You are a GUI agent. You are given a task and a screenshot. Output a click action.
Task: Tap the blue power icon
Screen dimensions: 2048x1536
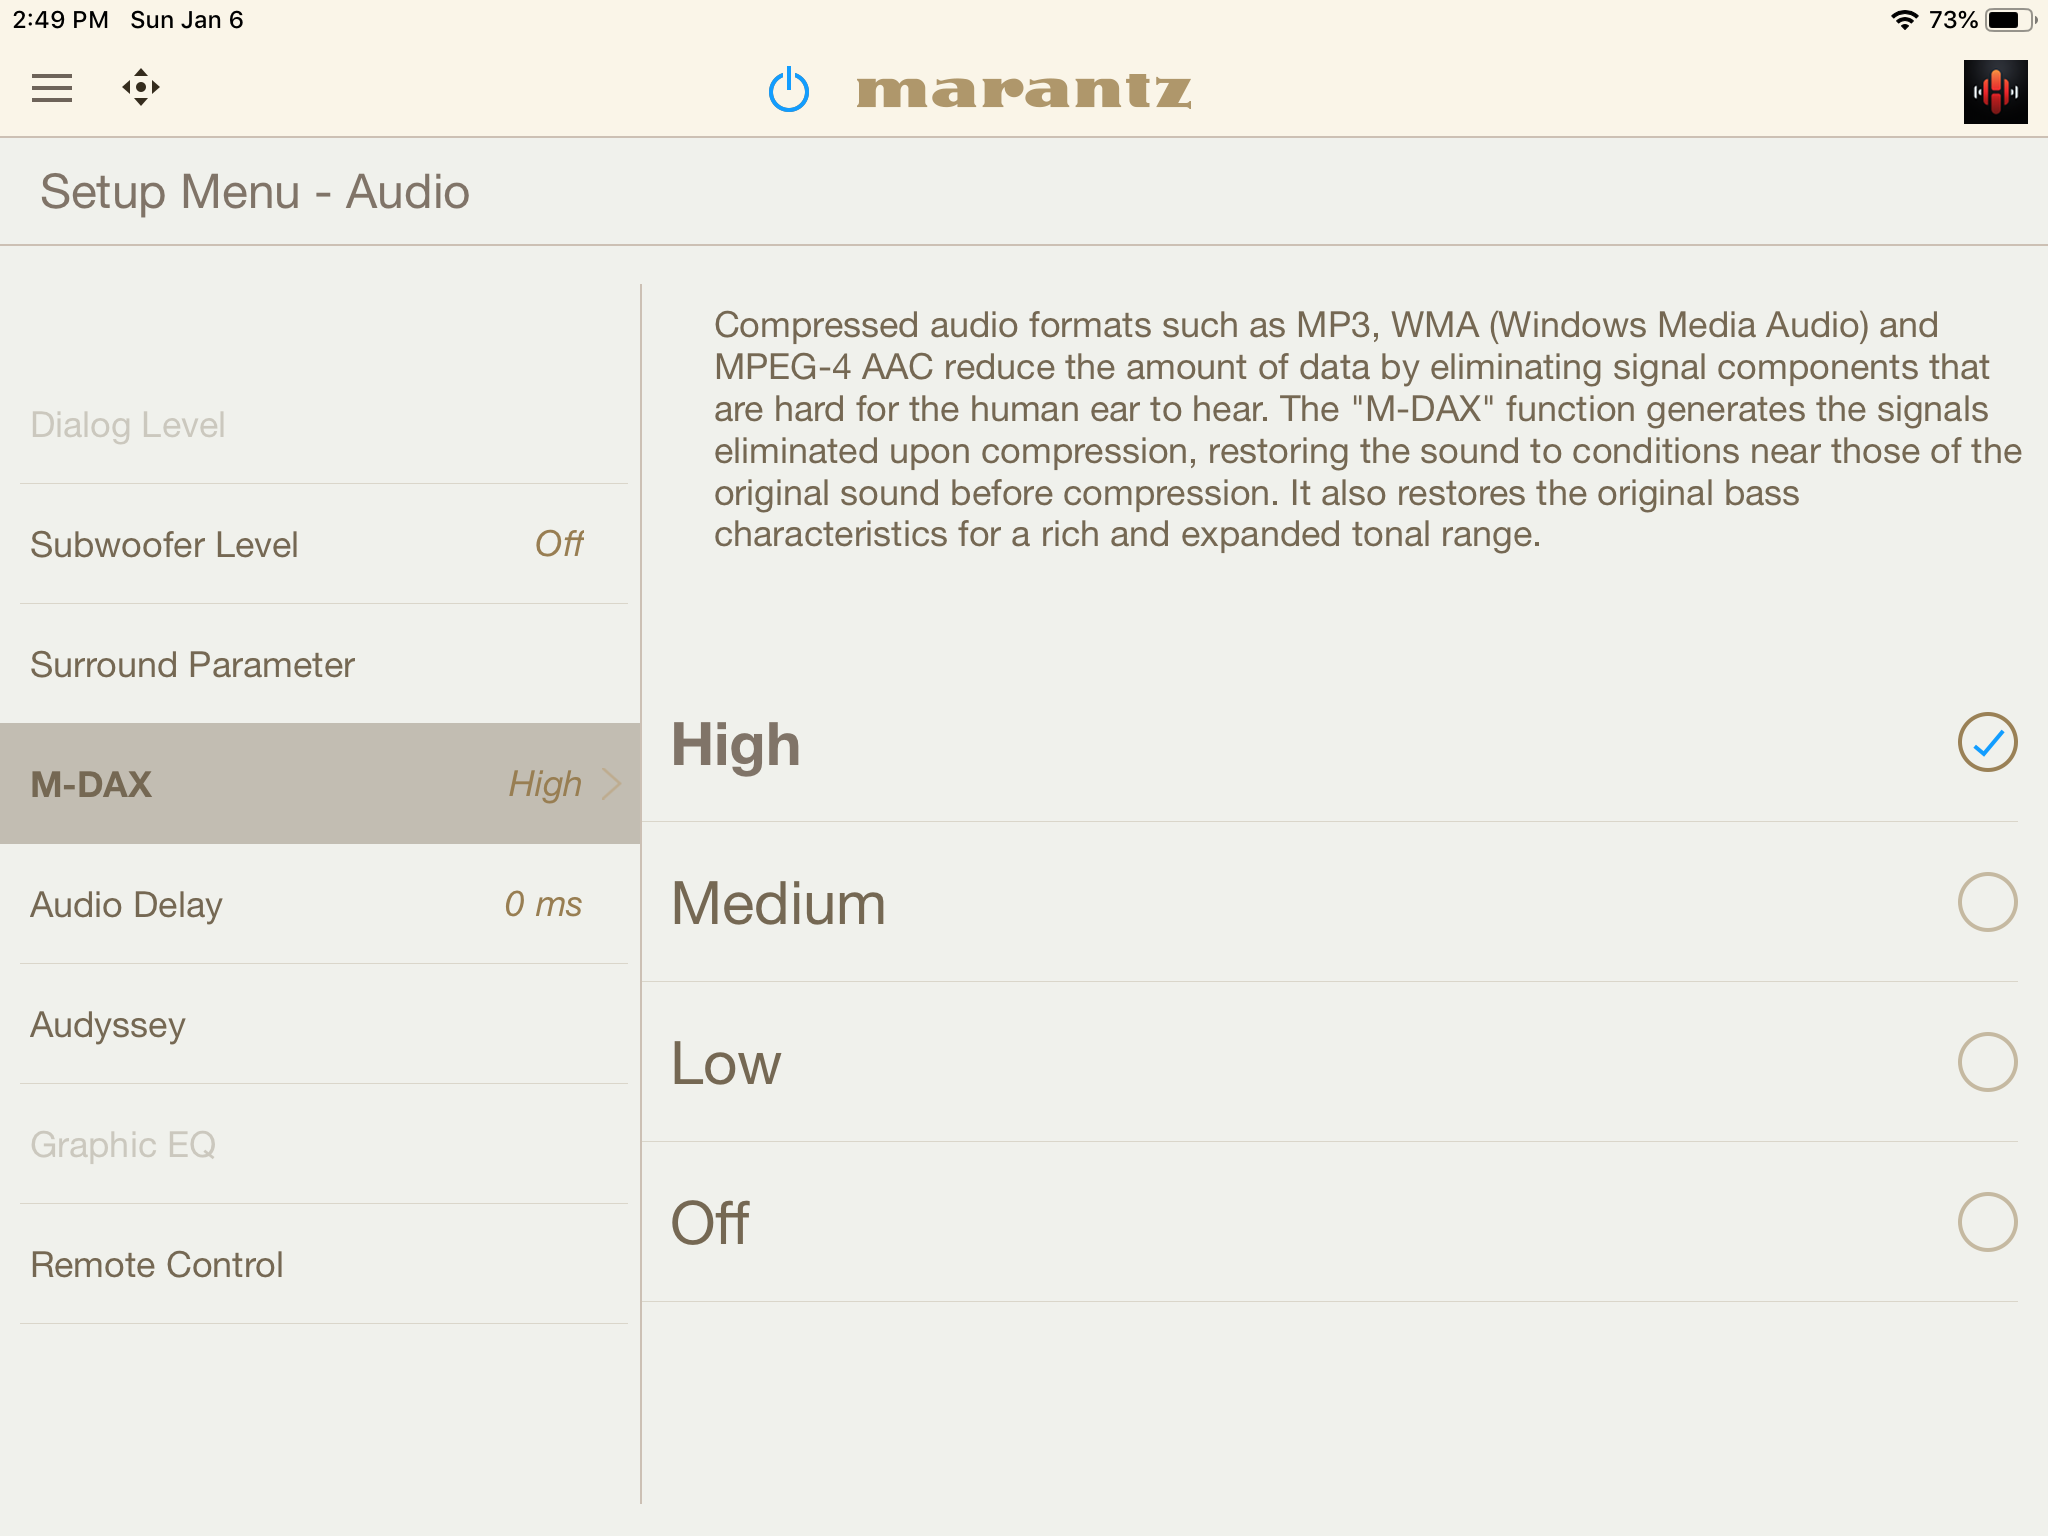pyautogui.click(x=789, y=90)
